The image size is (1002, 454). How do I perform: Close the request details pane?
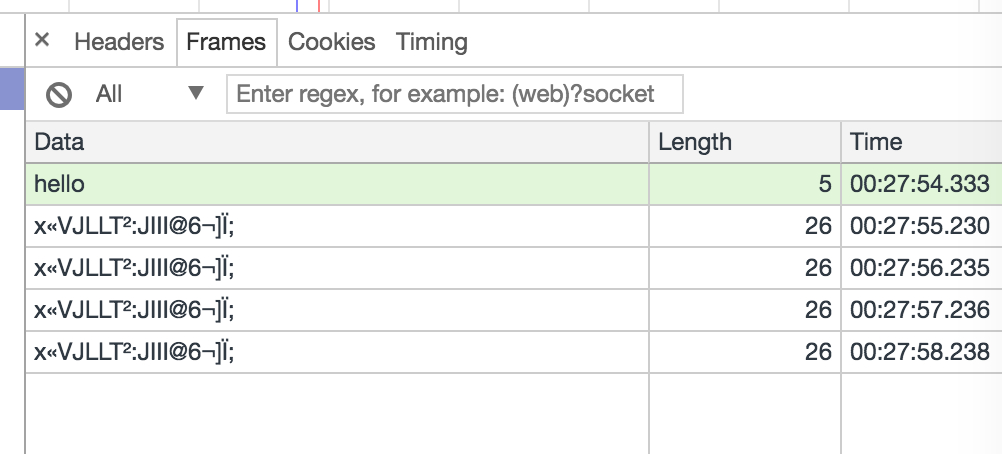click(x=42, y=40)
